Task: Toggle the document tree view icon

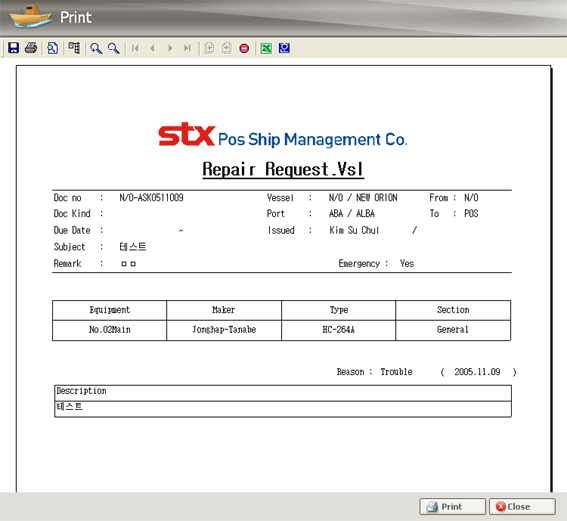Action: [74, 48]
